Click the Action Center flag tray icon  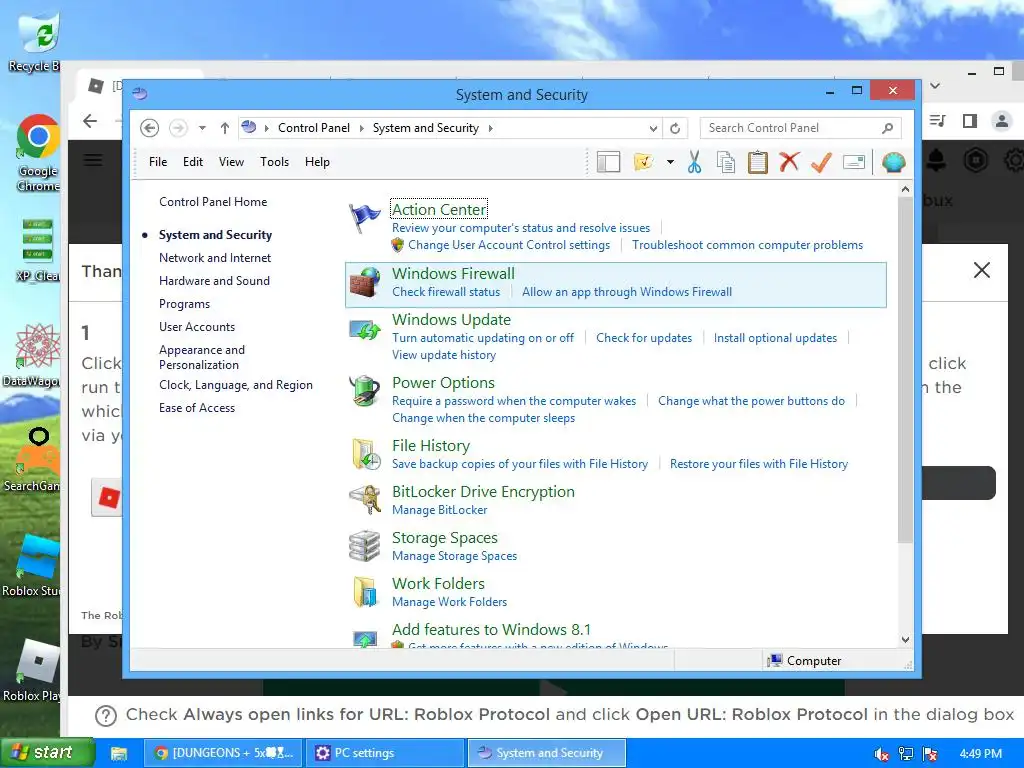pos(930,754)
